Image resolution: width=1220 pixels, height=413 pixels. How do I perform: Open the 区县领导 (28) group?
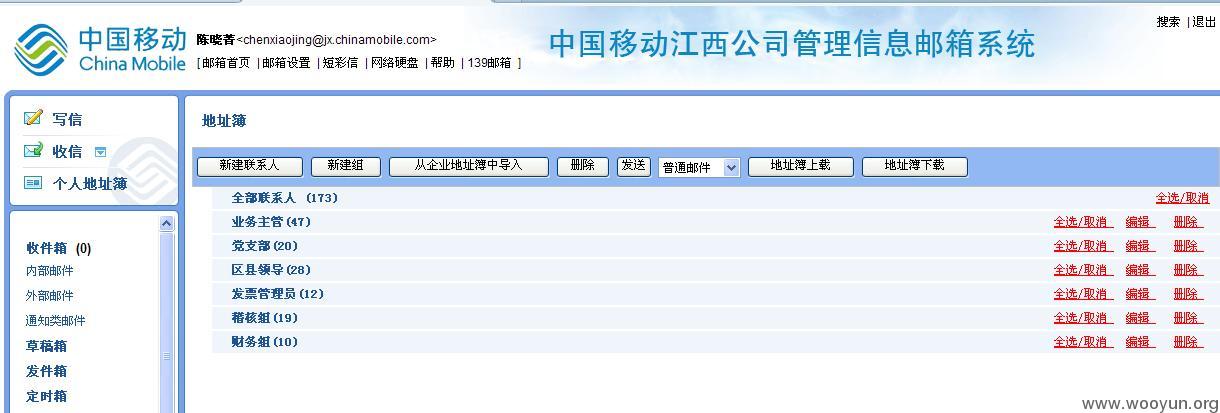pos(271,270)
